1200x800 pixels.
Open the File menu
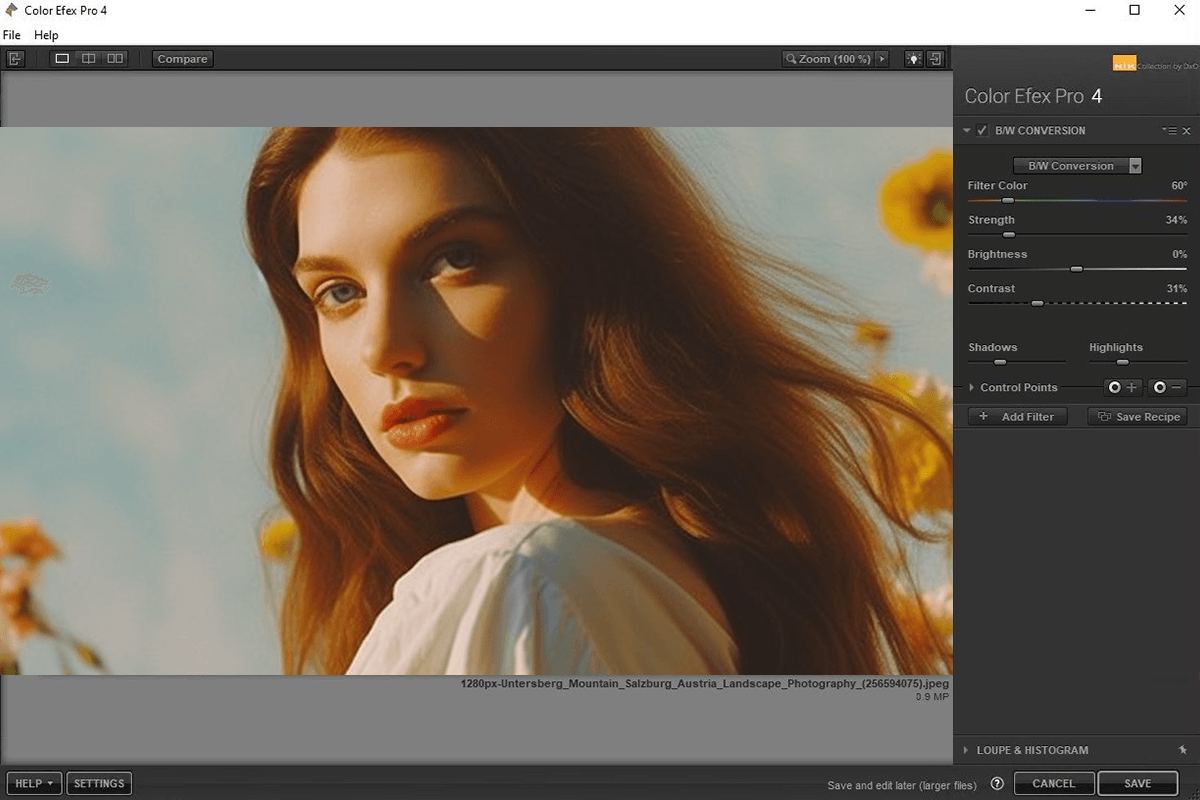click(11, 34)
